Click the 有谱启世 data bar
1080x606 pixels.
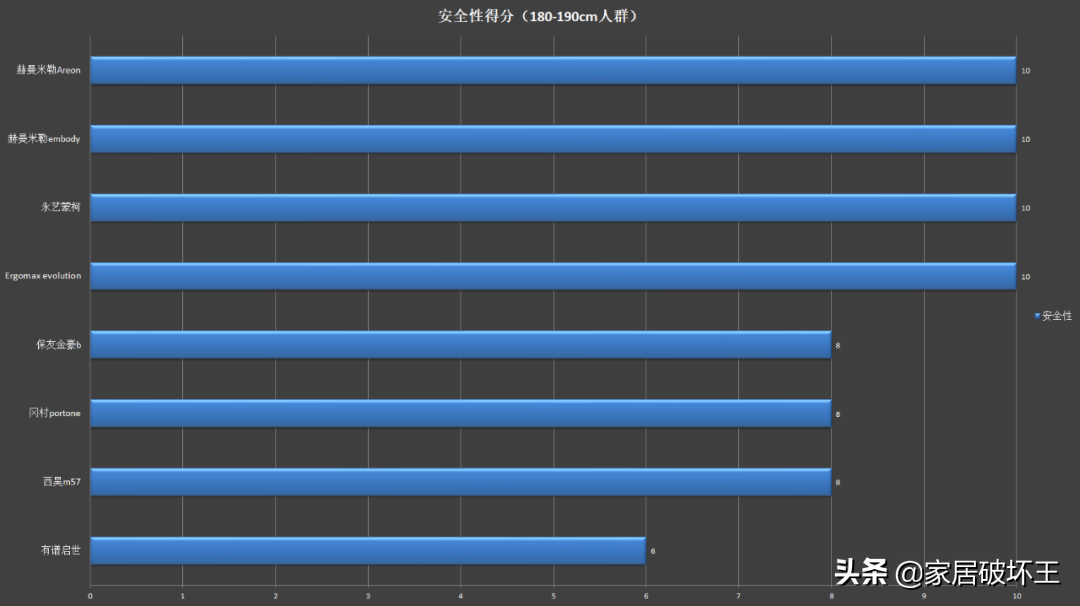click(368, 551)
